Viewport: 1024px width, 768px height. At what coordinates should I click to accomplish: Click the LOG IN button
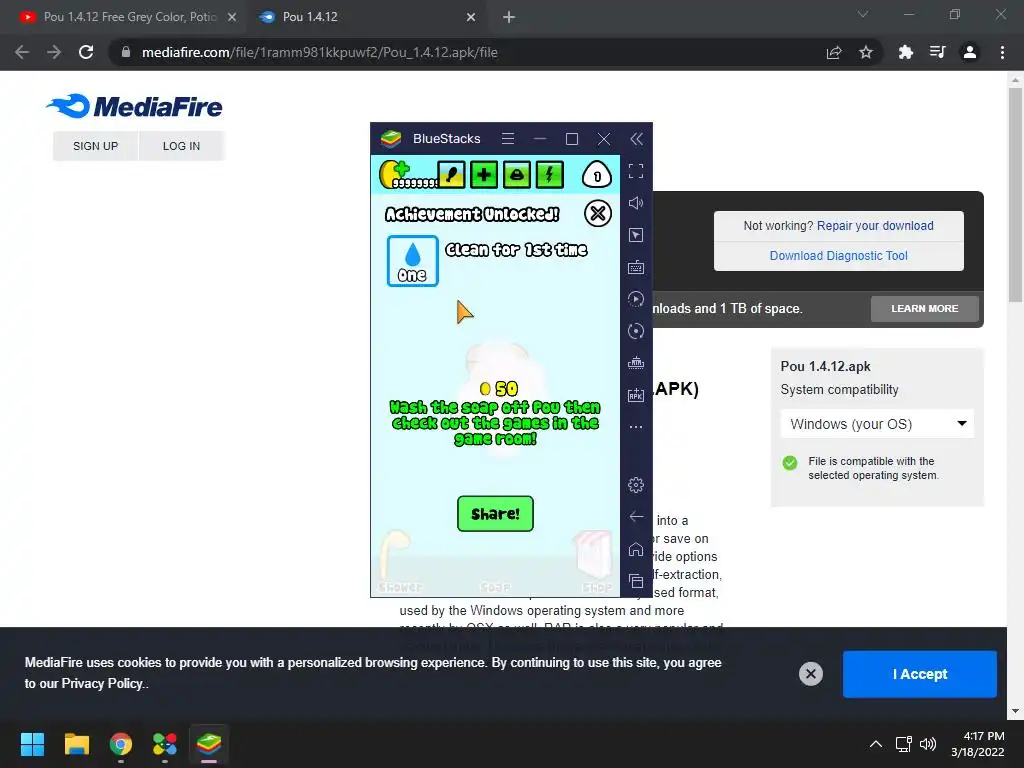coord(182,146)
